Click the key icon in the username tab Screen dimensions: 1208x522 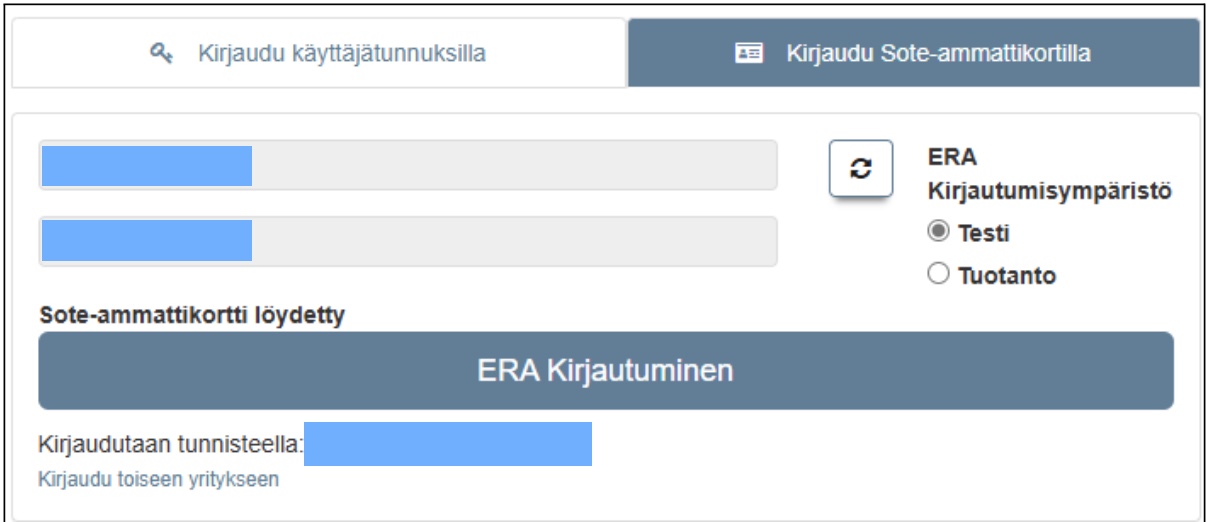click(162, 54)
